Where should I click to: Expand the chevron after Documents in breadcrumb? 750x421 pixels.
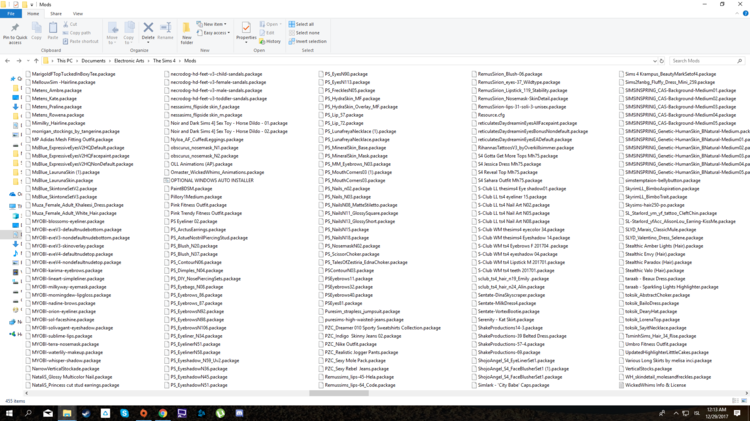110,61
